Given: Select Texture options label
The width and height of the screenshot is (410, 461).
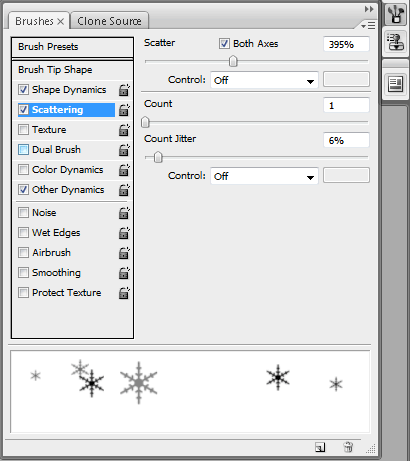Looking at the screenshot, I should (x=49, y=130).
